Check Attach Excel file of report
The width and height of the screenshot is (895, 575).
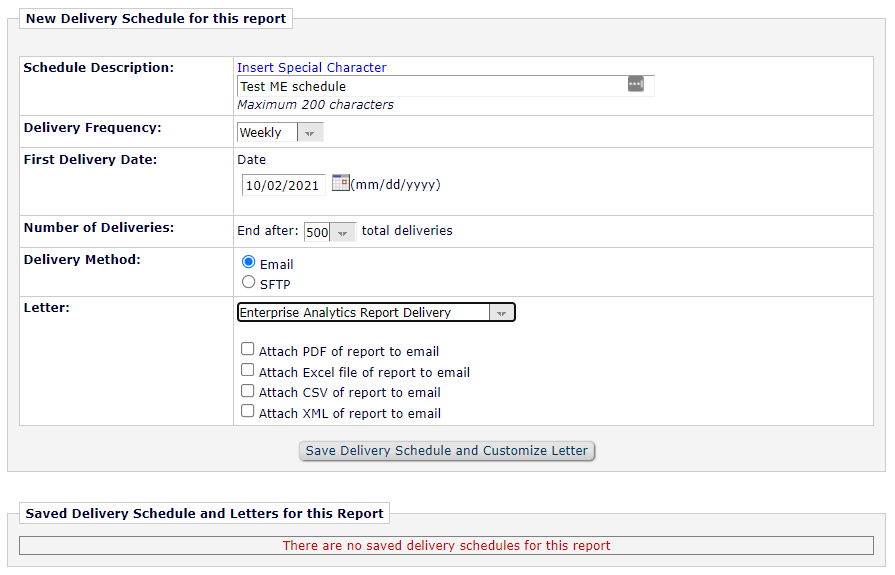248,370
